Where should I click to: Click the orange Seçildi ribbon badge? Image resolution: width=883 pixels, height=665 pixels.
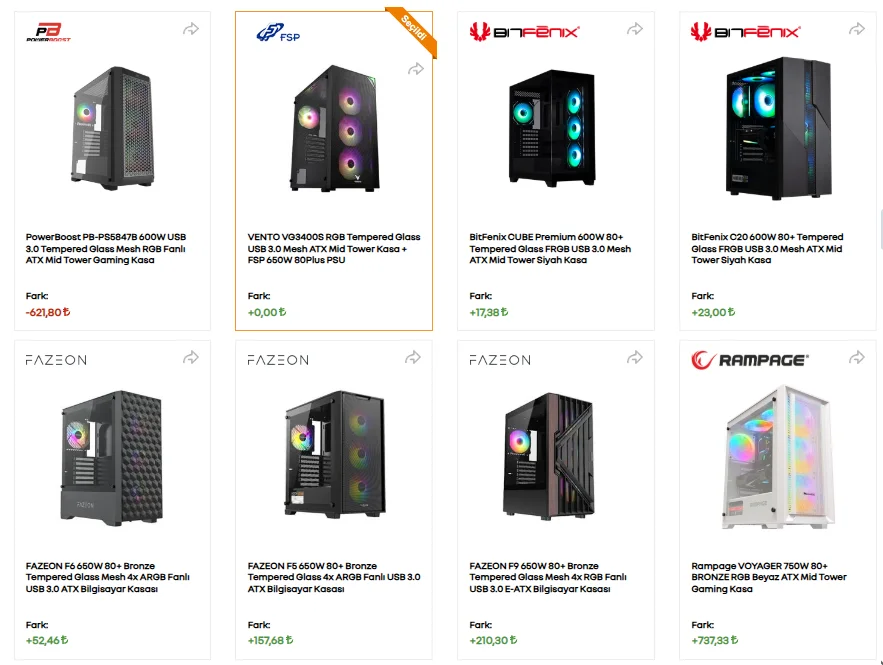(414, 29)
